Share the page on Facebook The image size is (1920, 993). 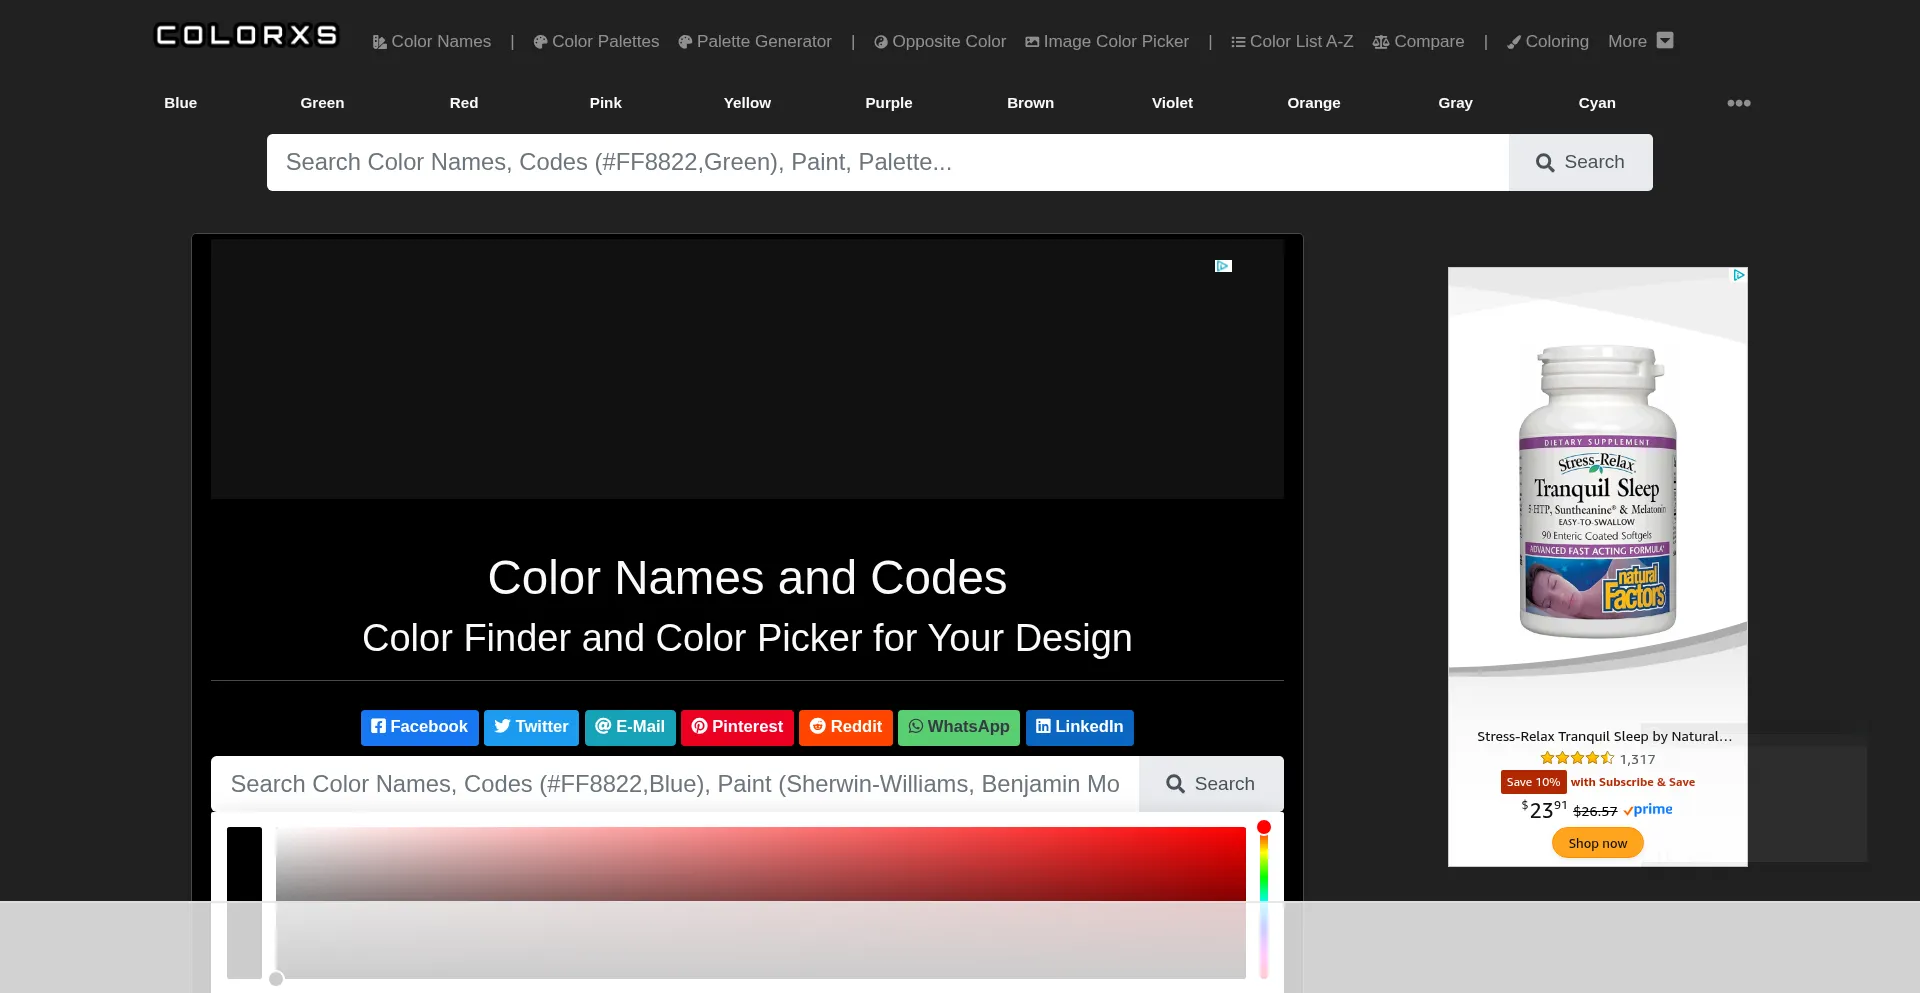tap(419, 727)
